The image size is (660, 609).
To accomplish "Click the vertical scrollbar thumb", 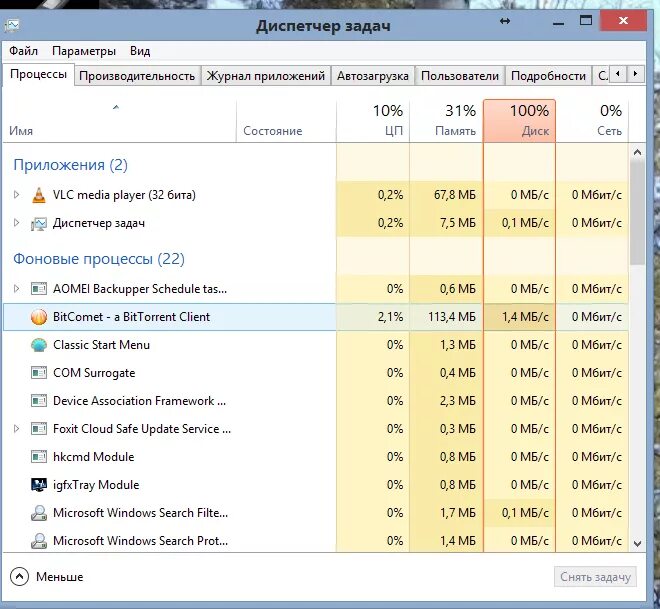I will tap(637, 213).
